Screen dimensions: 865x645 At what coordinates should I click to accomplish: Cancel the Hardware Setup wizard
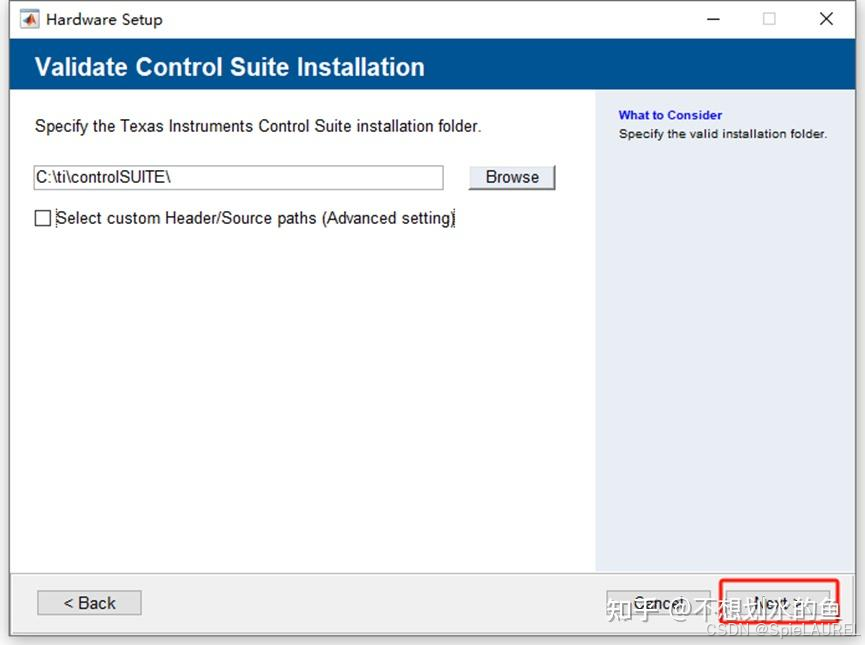click(658, 603)
